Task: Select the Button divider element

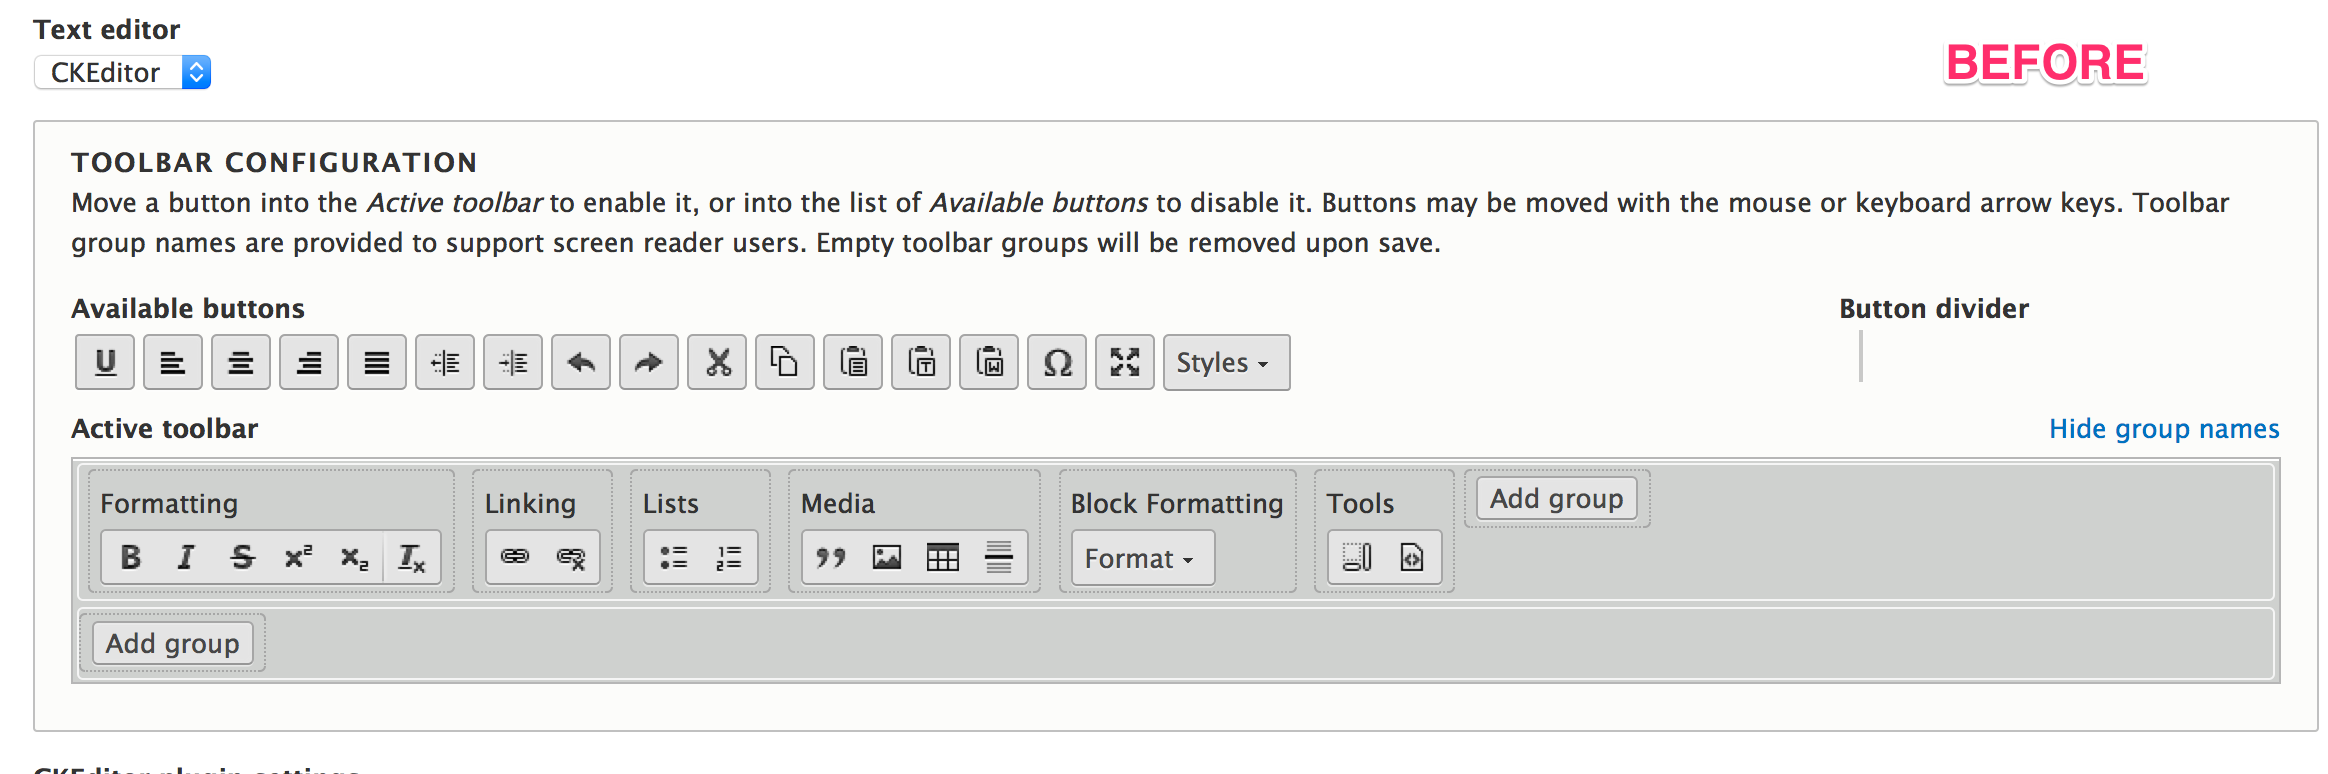Action: pyautogui.click(x=1860, y=357)
